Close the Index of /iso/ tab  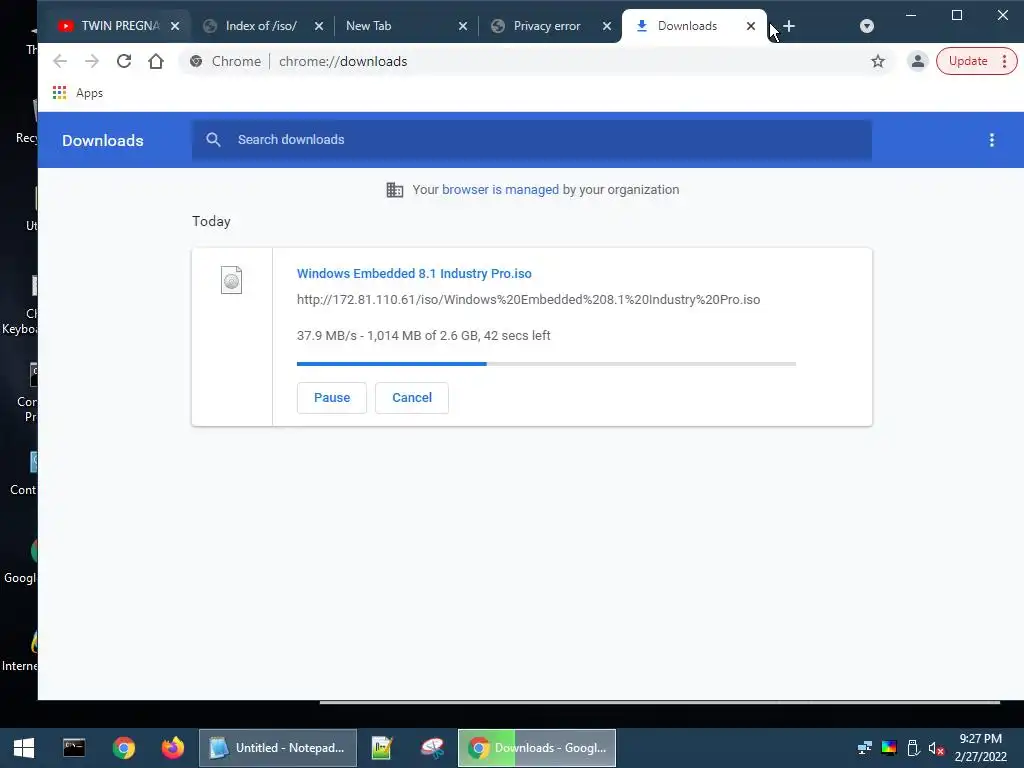tap(319, 26)
